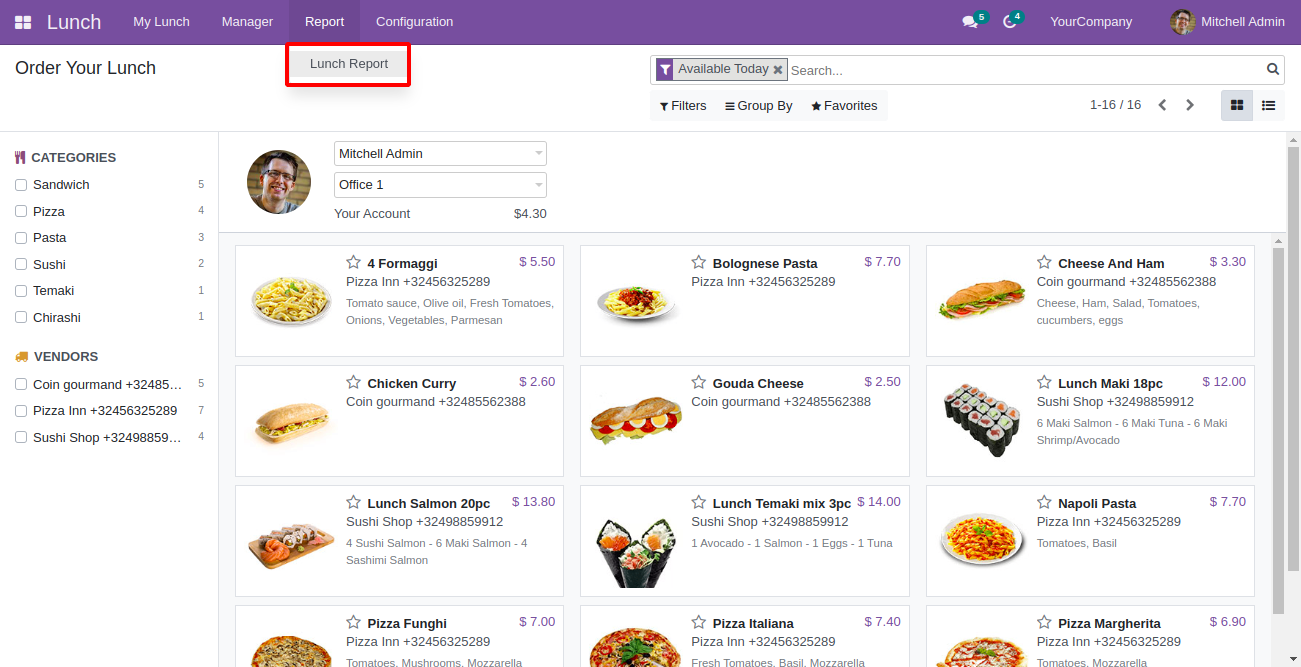
Task: Click the Mitchell Admin avatar in navbar
Action: 1183,22
